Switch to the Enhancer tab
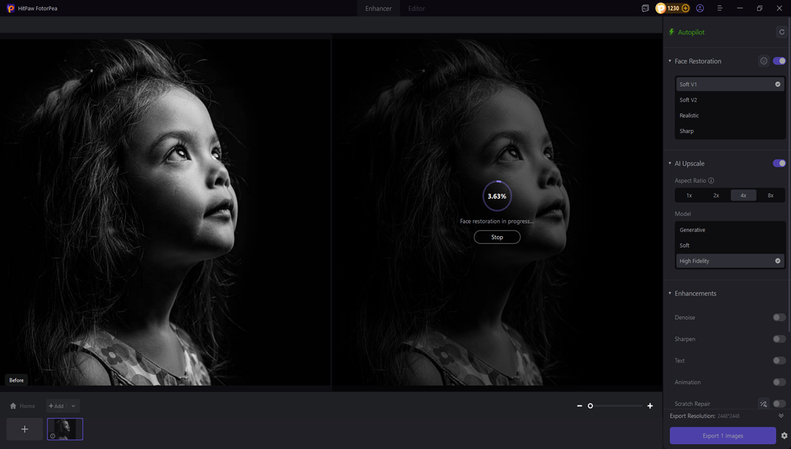791x449 pixels. click(378, 9)
